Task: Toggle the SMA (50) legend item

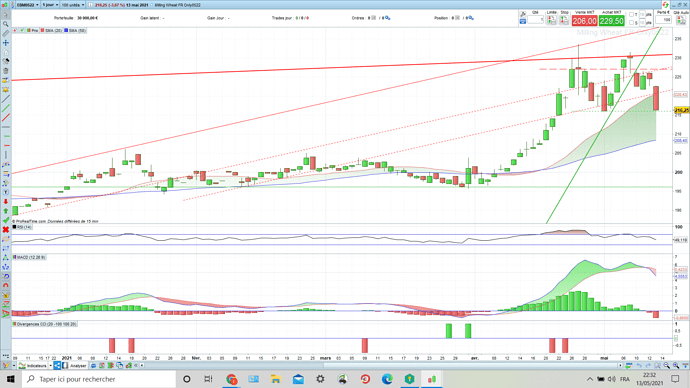Action: 75,30
